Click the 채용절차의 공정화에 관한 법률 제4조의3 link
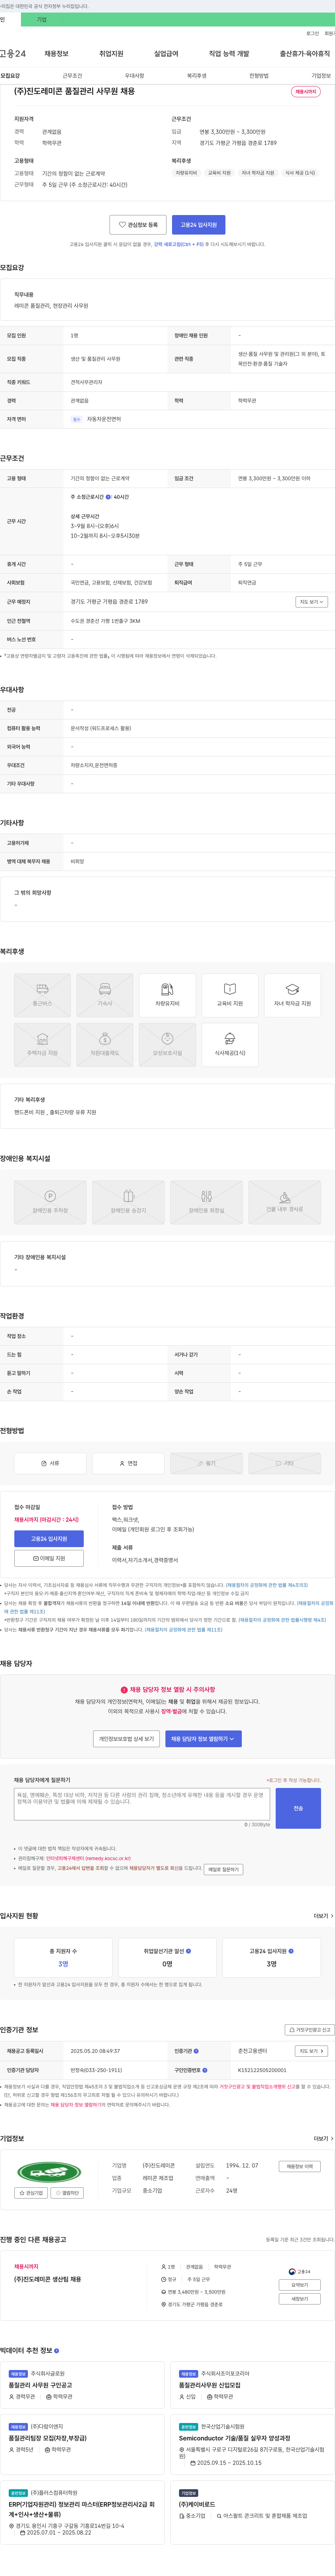Viewport: 335px width, 2576px height. pyautogui.click(x=267, y=1585)
